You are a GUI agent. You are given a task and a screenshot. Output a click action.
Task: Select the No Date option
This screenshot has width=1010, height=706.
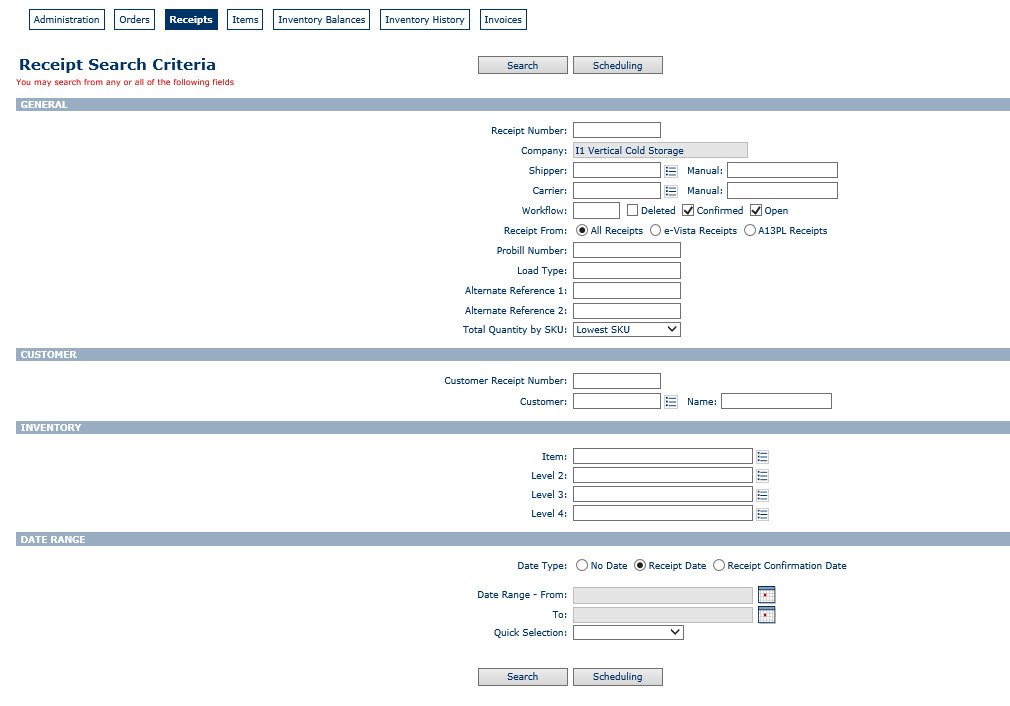click(x=582, y=565)
